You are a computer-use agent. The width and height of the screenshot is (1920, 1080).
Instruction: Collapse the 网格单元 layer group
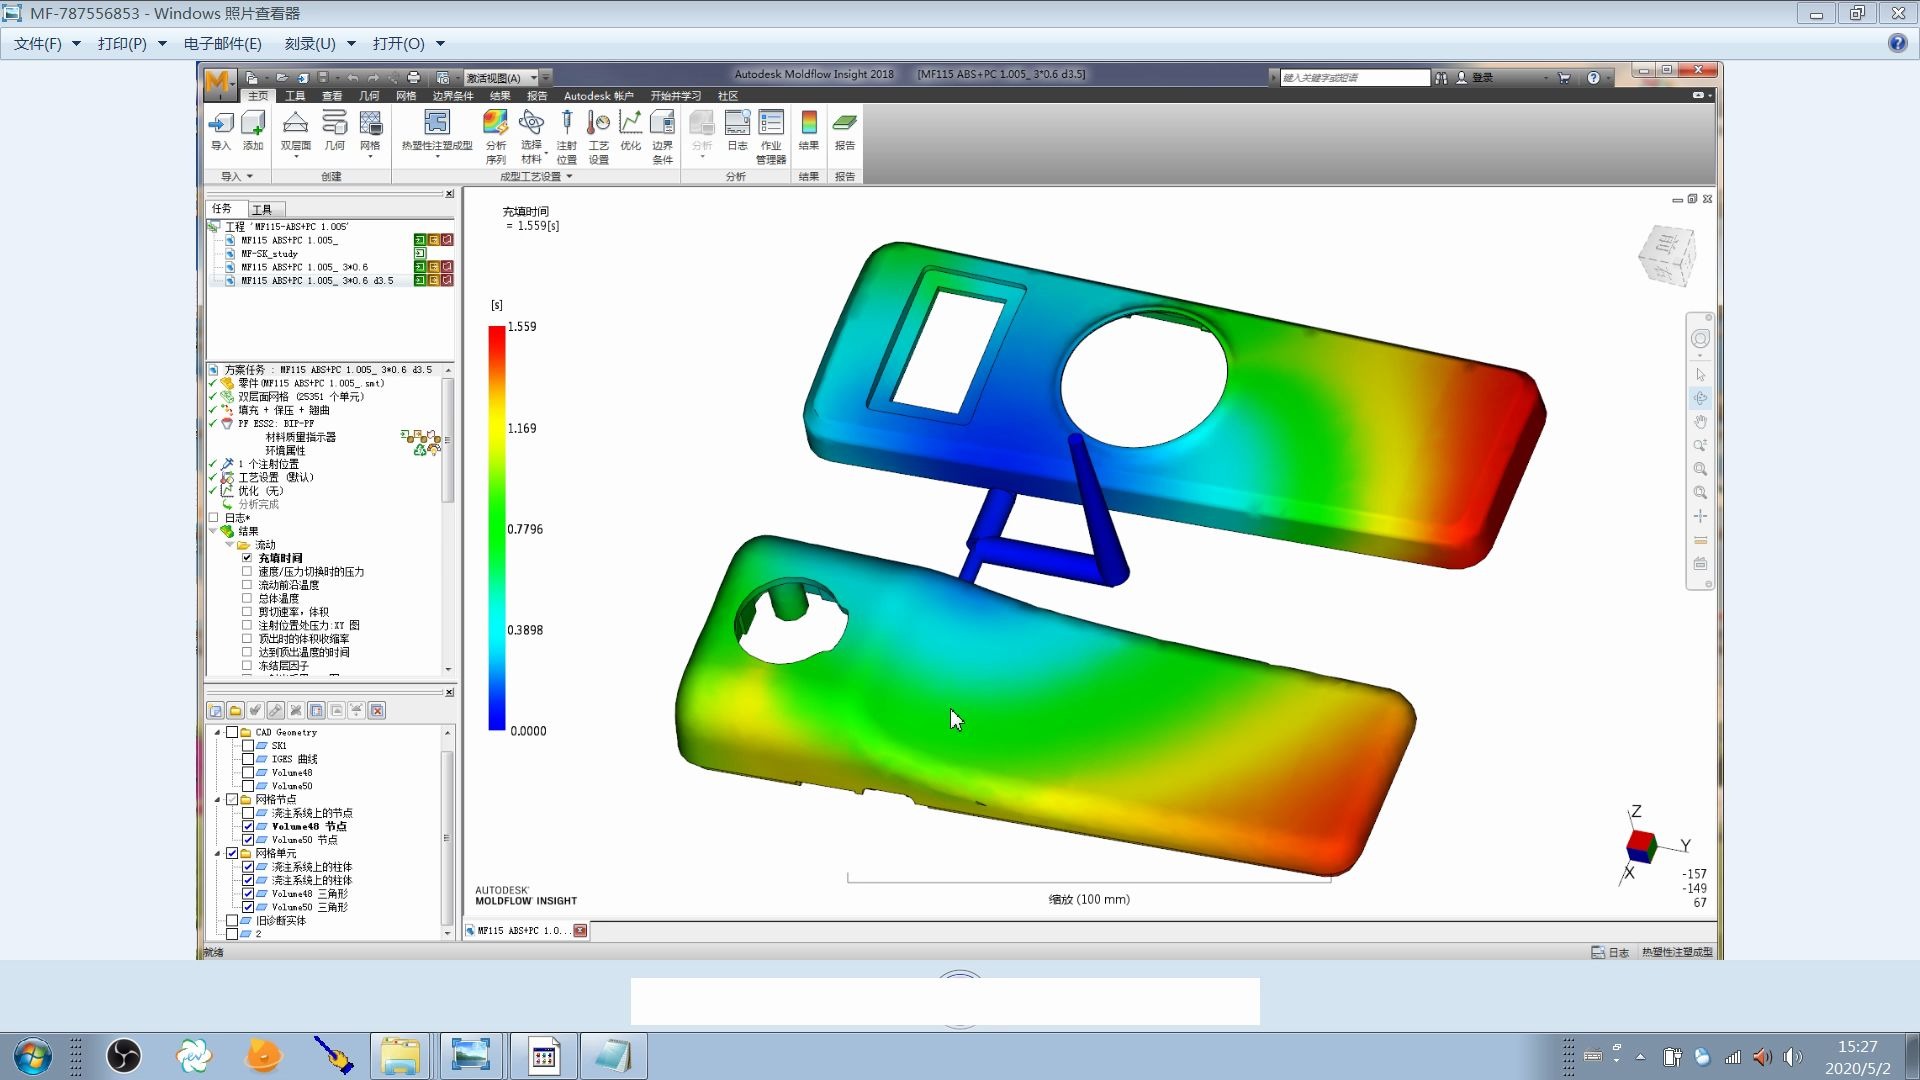point(219,853)
